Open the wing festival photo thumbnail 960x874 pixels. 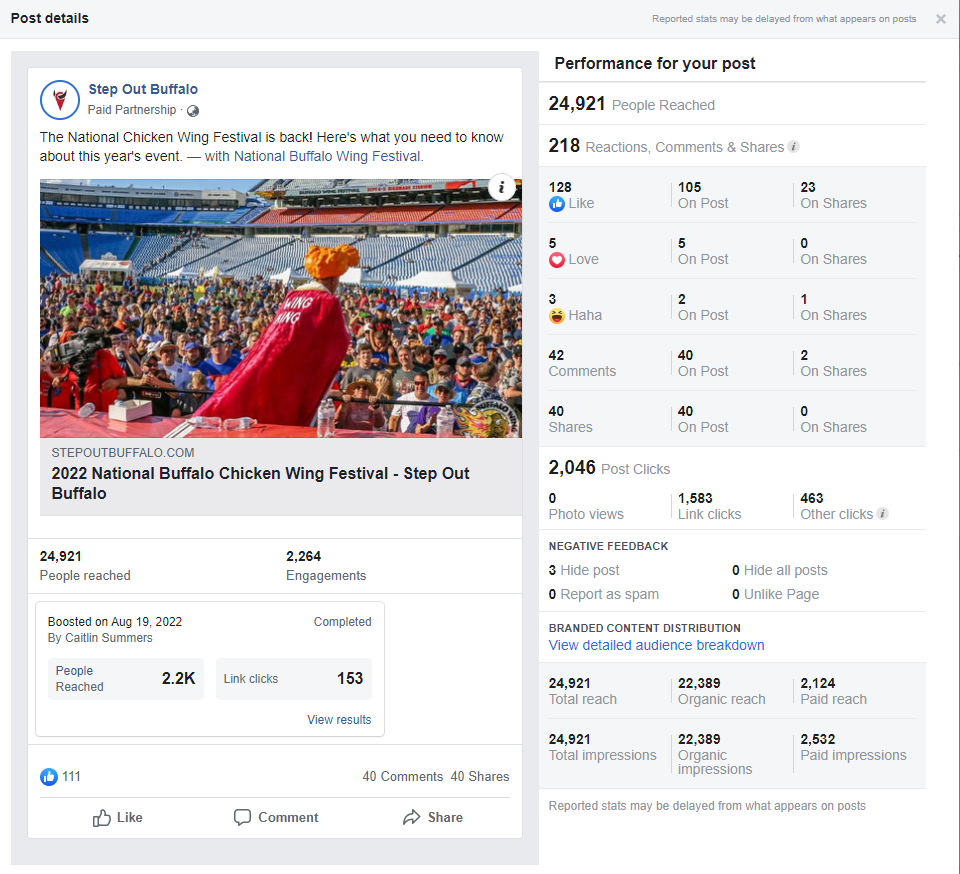click(281, 308)
